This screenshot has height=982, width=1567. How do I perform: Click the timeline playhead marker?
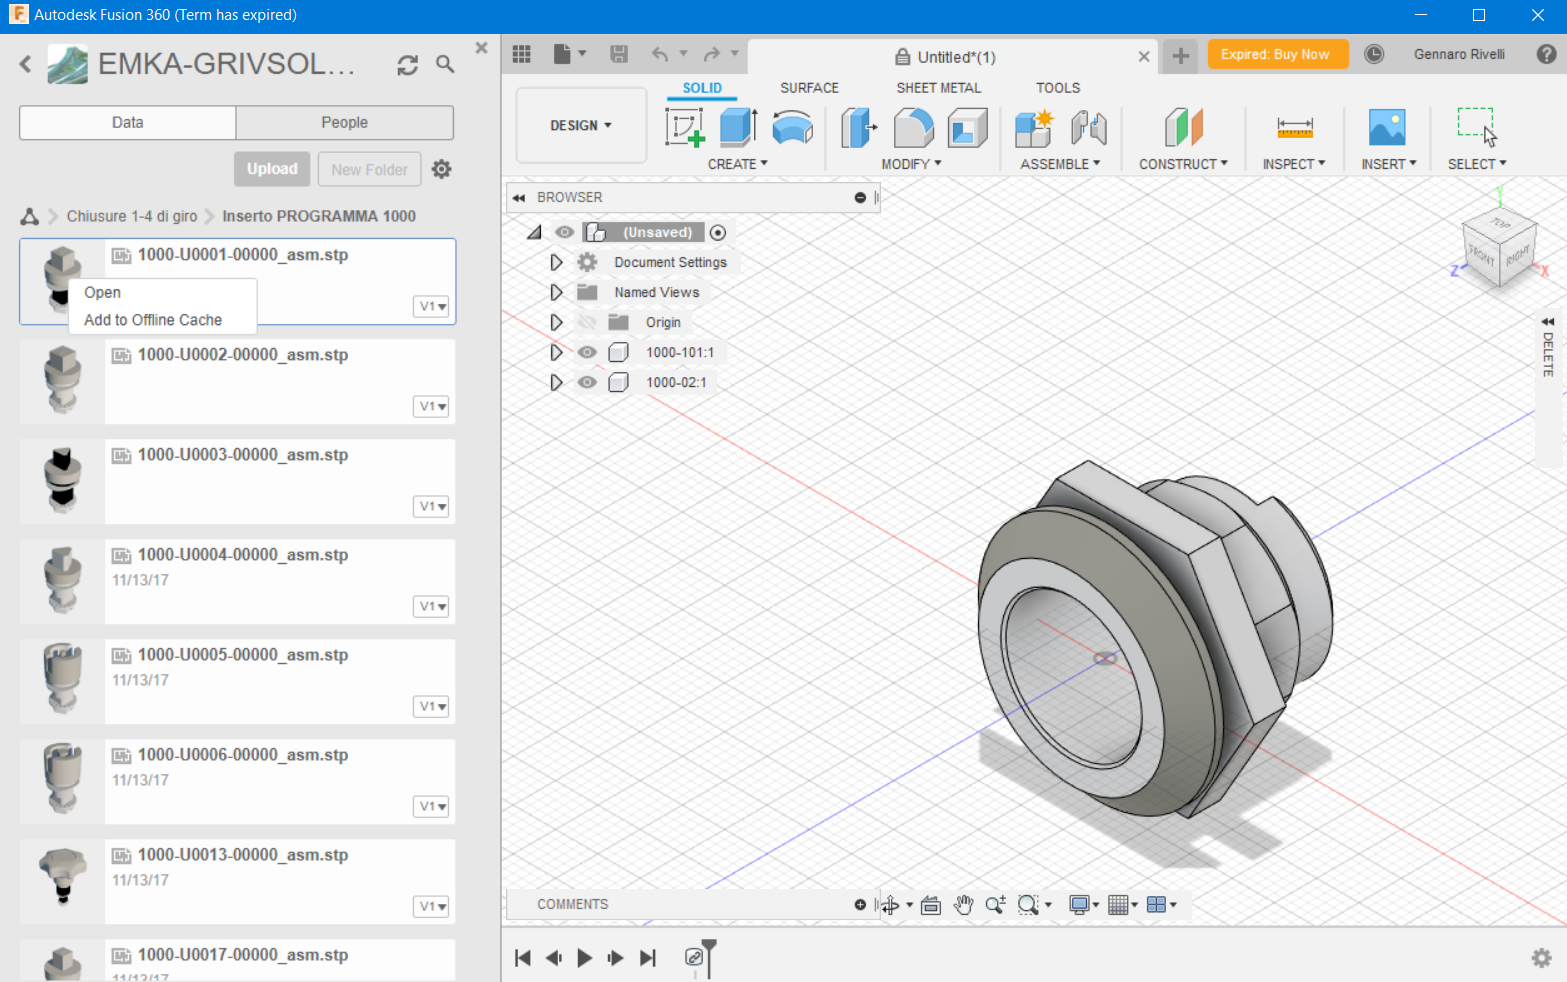pos(710,958)
